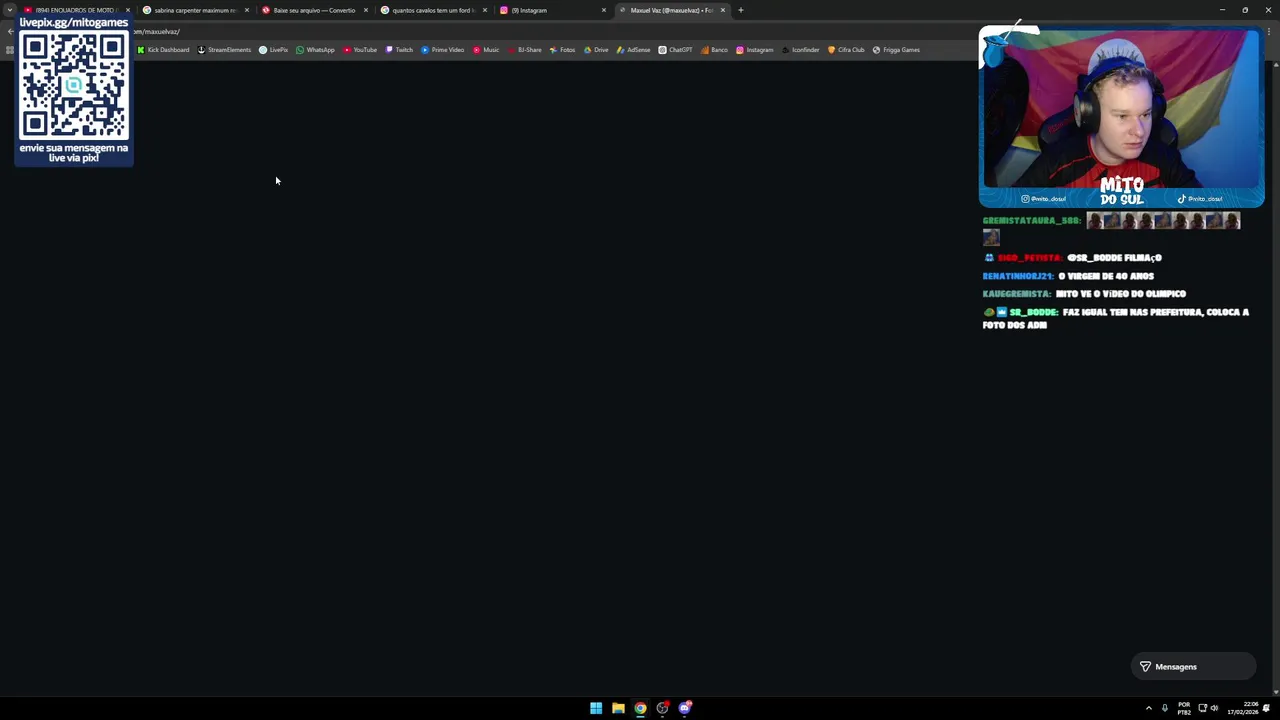Viewport: 1280px width, 720px height.
Task: Open the volume tray icon
Action: tap(1214, 708)
